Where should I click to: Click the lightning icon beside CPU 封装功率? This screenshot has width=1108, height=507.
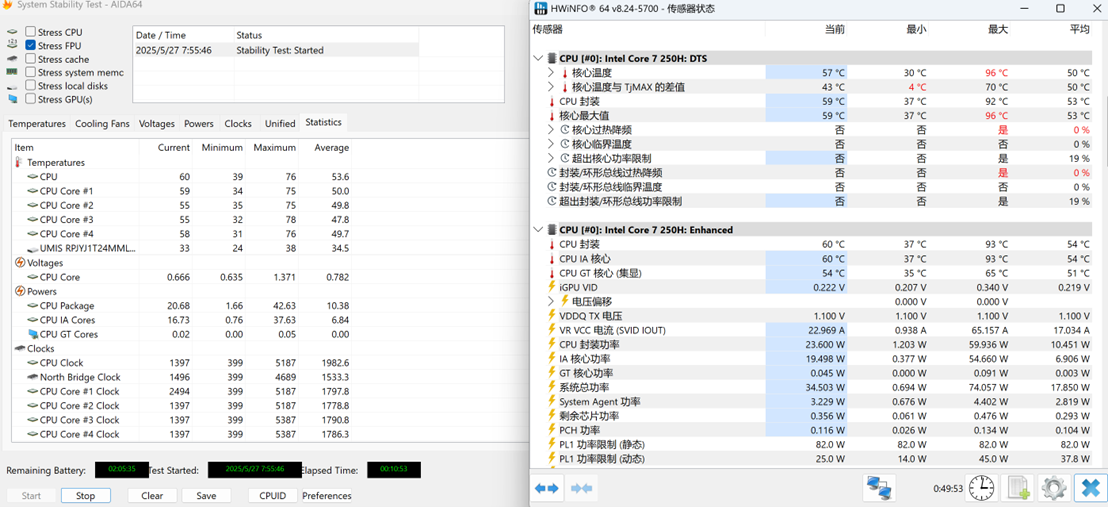click(x=552, y=344)
